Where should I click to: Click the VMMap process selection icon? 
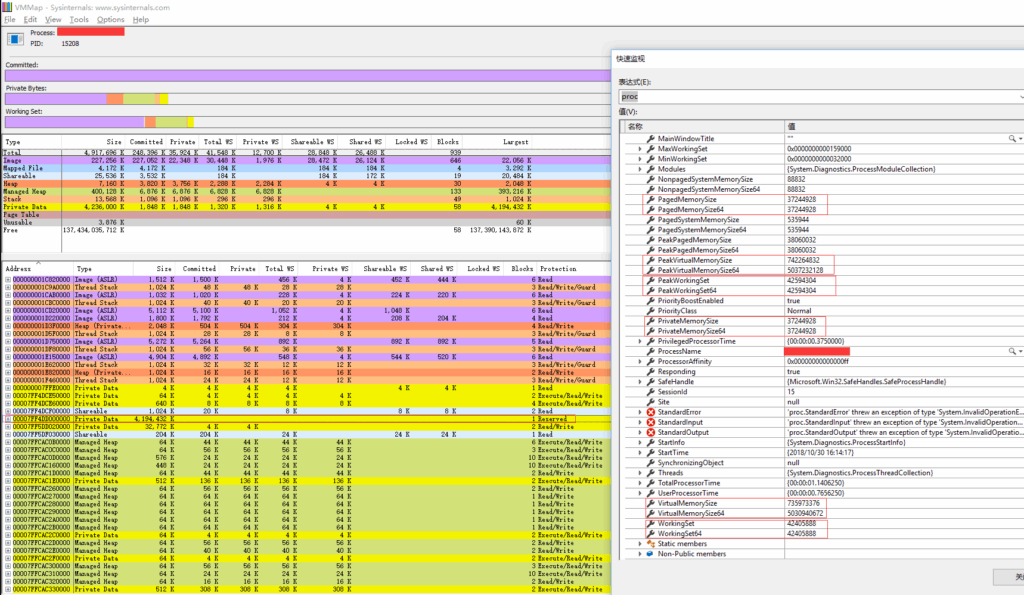pyautogui.click(x=15, y=39)
